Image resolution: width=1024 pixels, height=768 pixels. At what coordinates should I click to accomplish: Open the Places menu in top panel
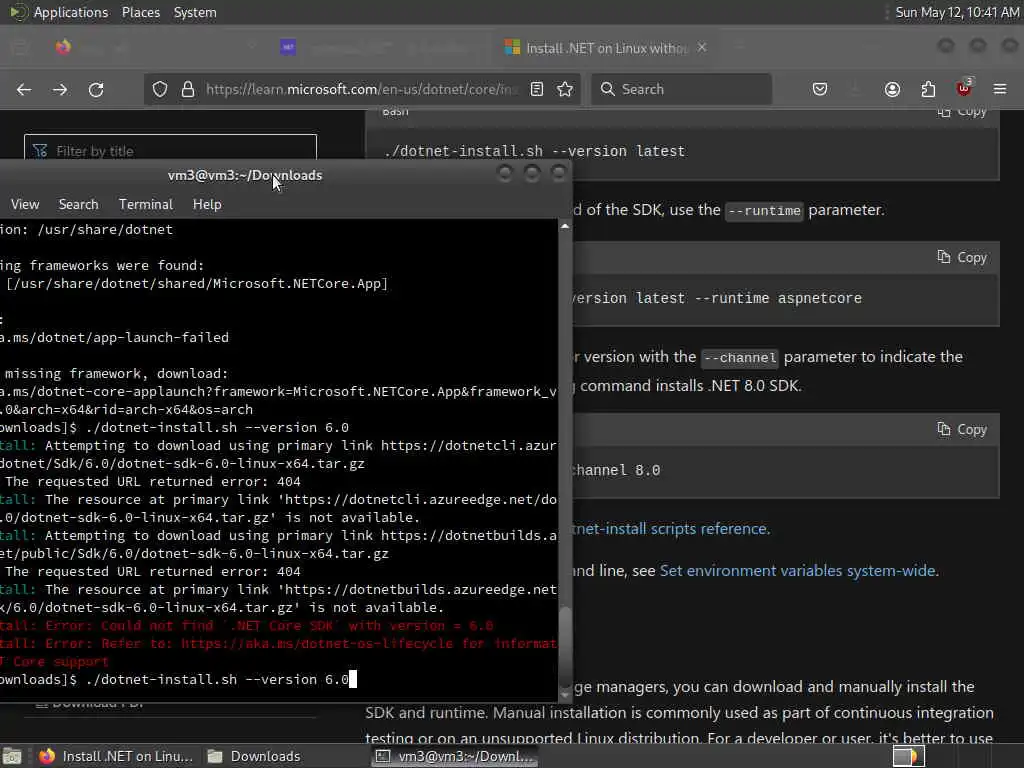coord(141,12)
